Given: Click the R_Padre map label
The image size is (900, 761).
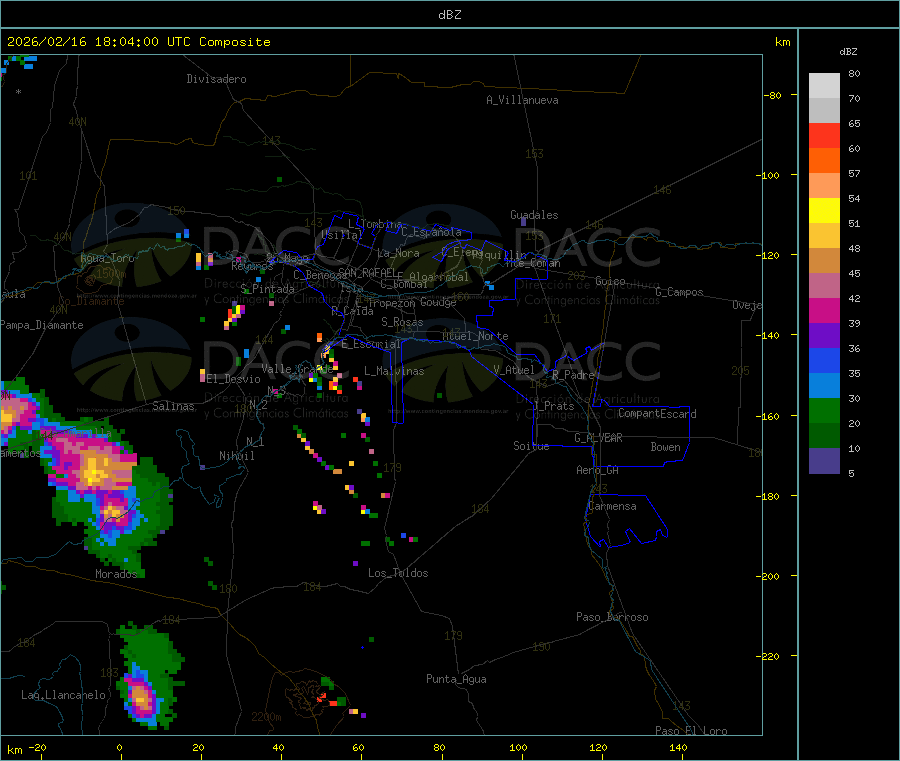Looking at the screenshot, I should tap(573, 375).
